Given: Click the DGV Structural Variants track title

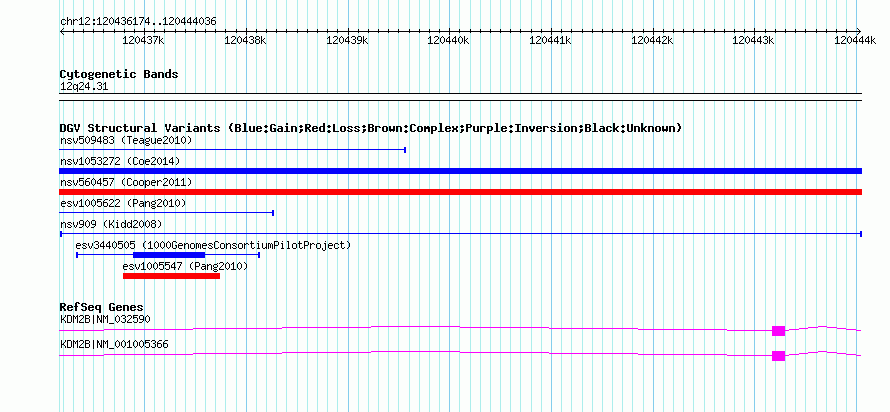Looking at the screenshot, I should pos(371,128).
